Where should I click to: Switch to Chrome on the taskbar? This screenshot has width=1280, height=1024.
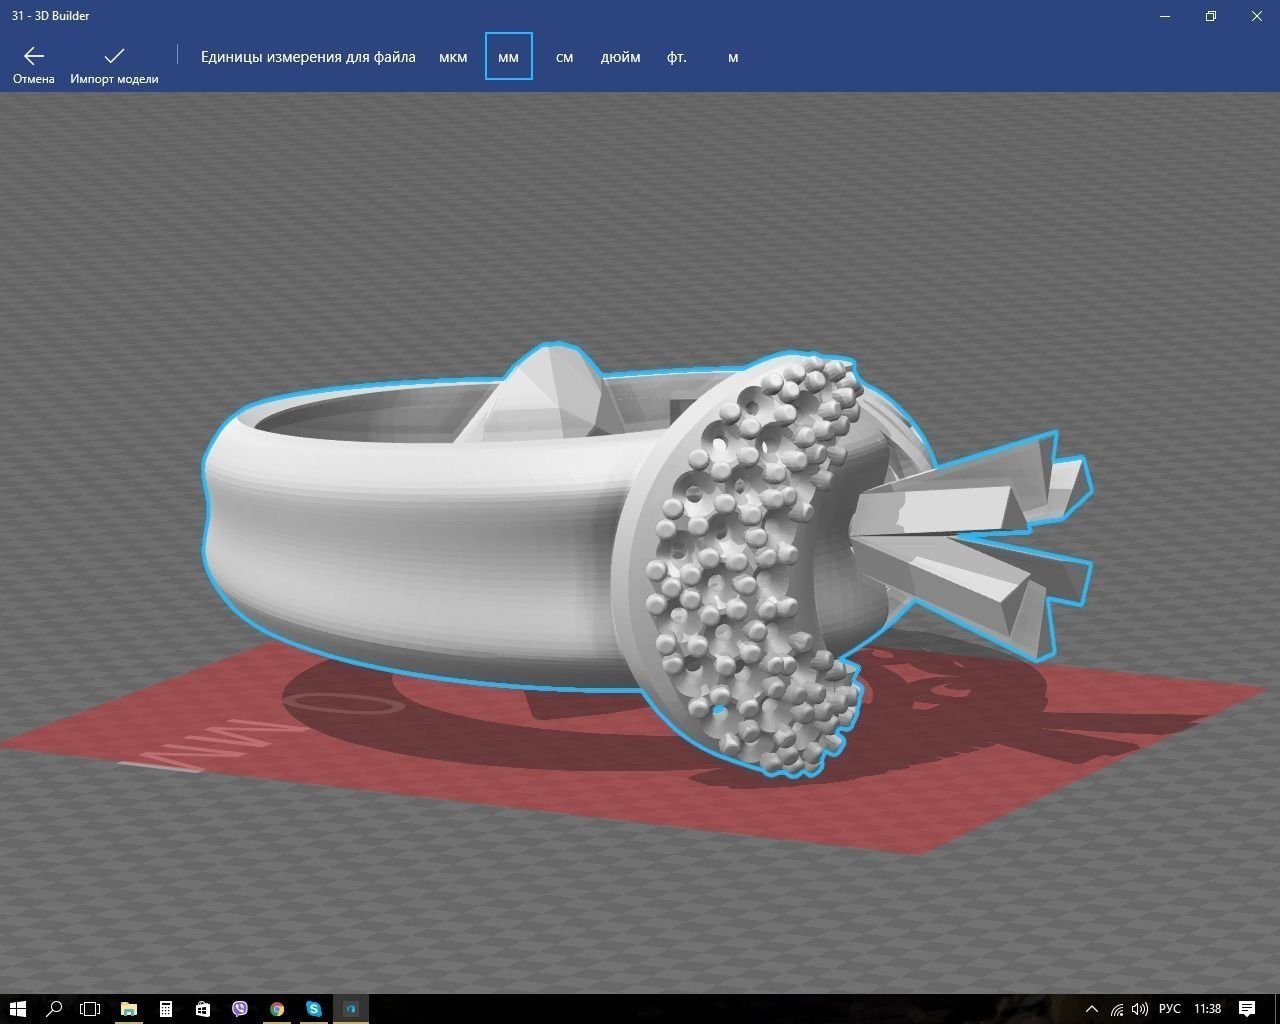point(277,1009)
